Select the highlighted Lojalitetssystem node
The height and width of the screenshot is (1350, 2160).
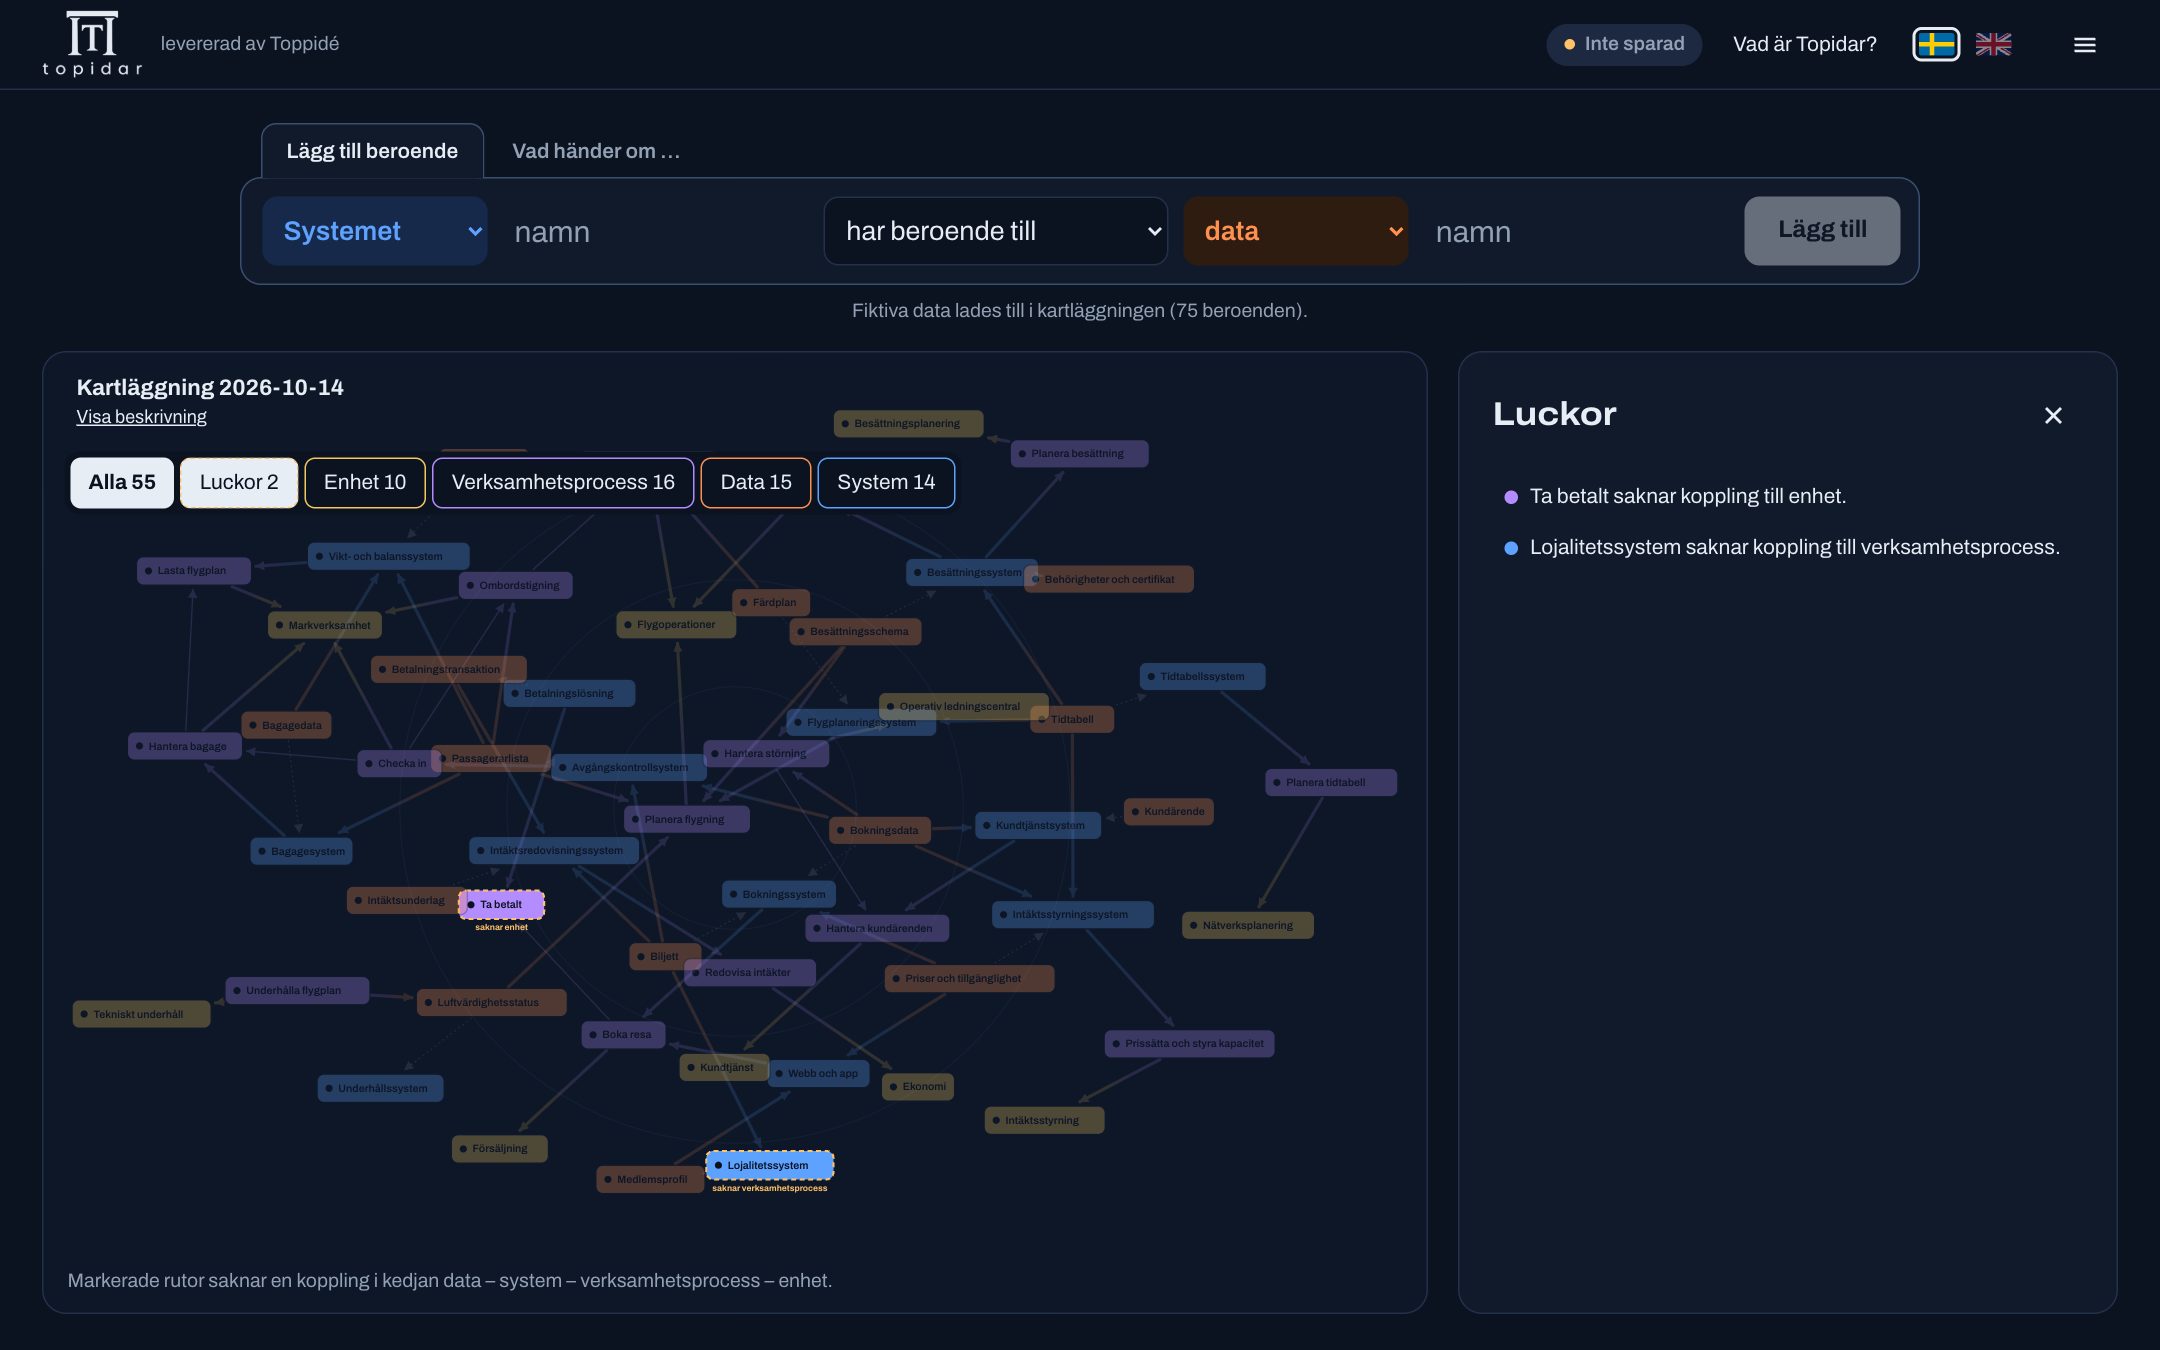click(x=769, y=1165)
